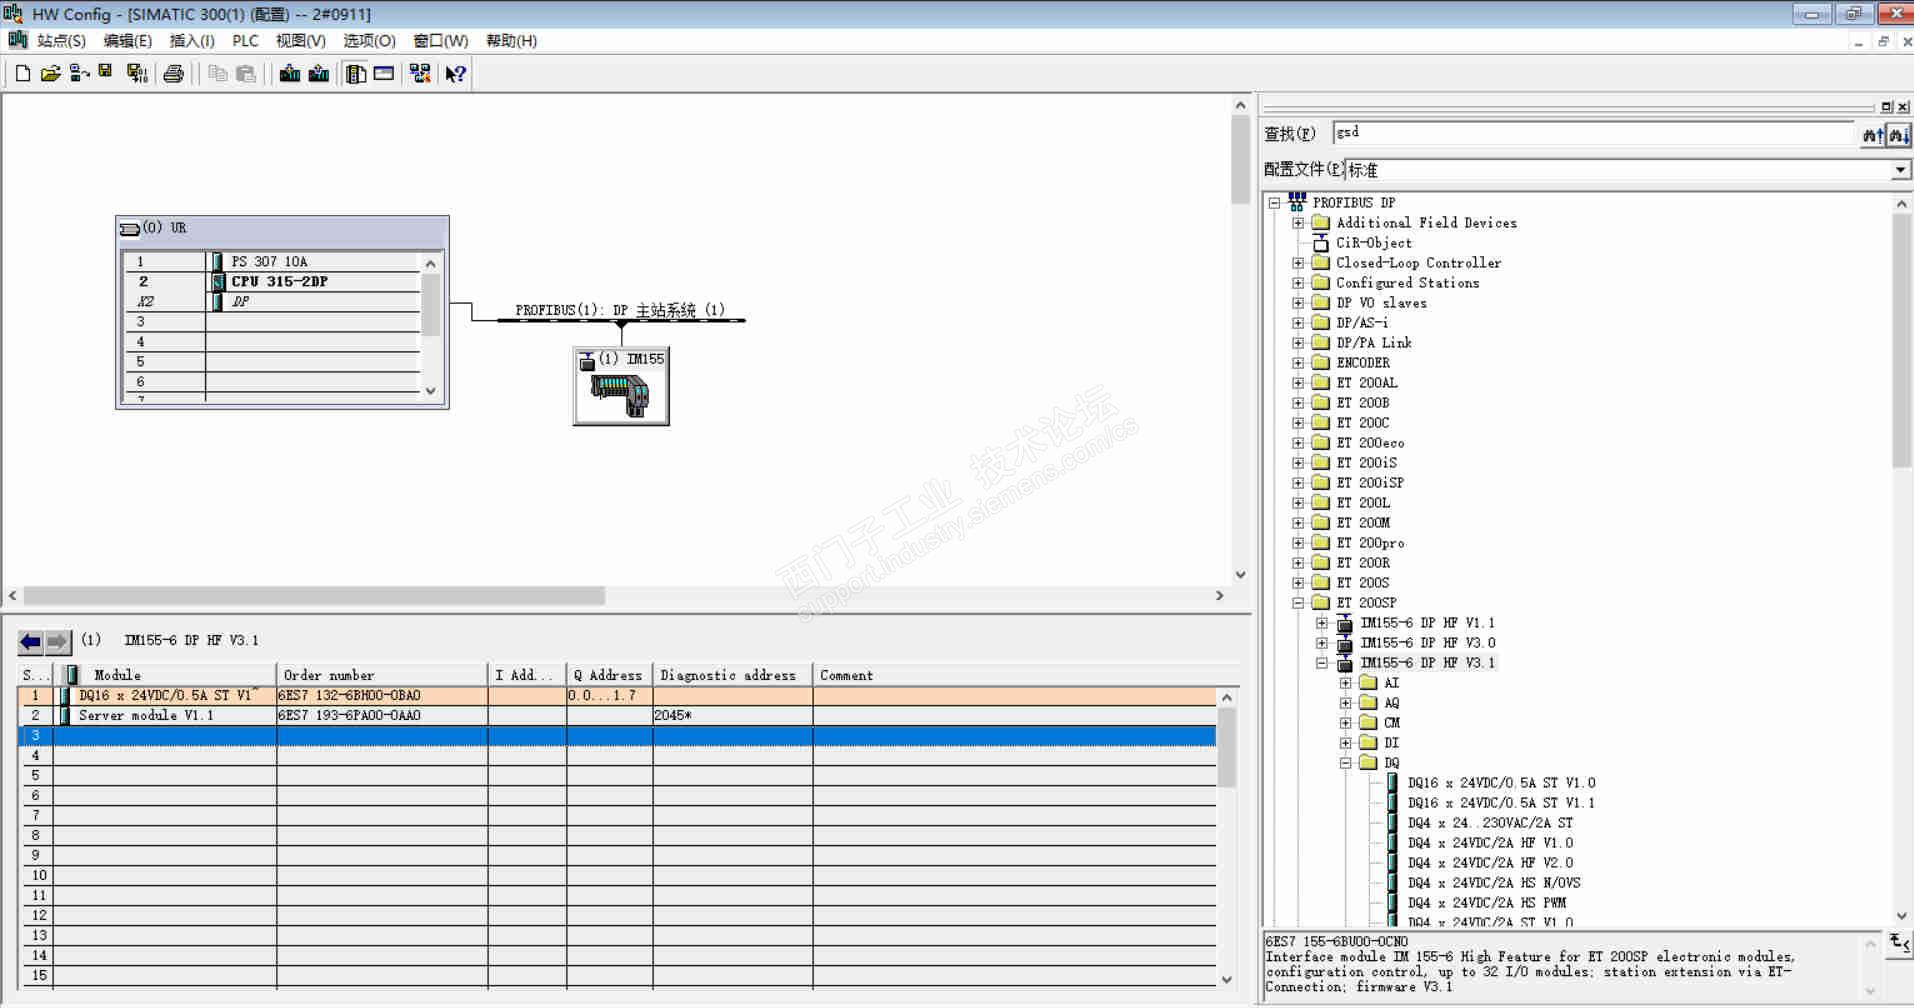Select the IM155 slave device icon
The height and width of the screenshot is (1008, 1914).
[621, 387]
